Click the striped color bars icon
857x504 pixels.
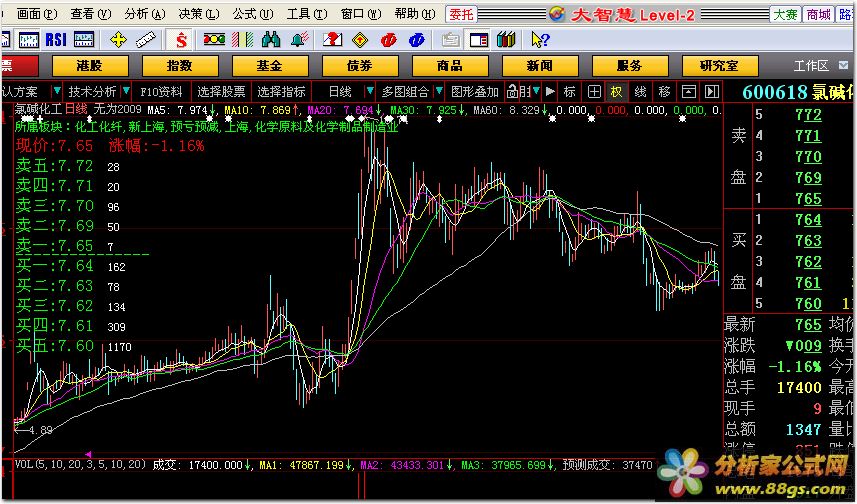tap(243, 40)
